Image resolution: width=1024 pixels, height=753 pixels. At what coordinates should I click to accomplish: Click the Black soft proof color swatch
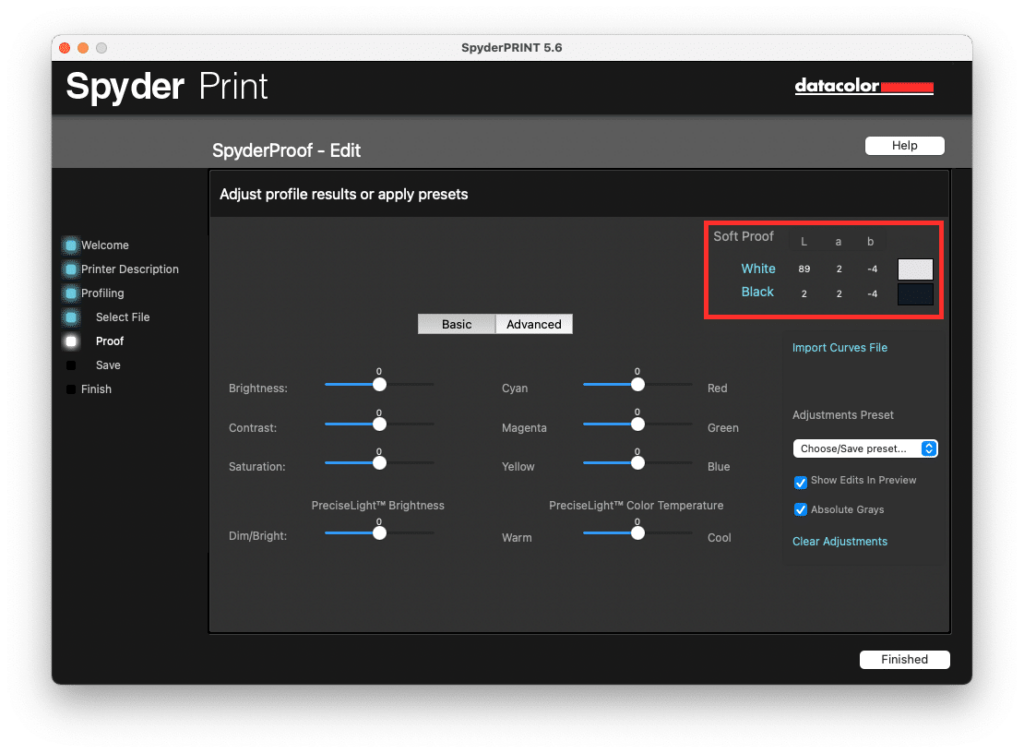[x=916, y=294]
